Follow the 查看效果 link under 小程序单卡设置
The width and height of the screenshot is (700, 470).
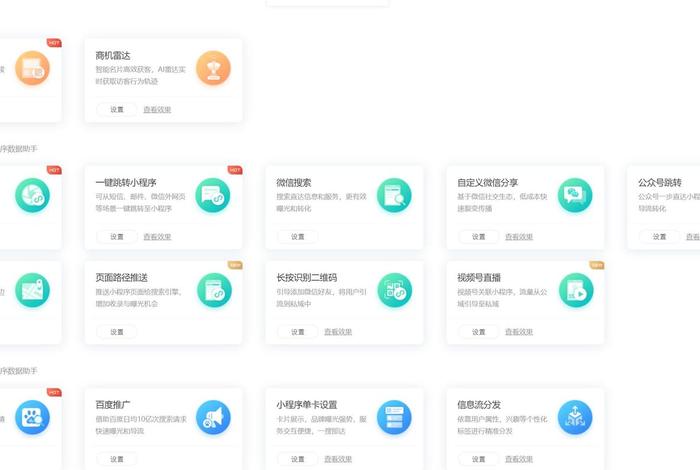point(338,459)
